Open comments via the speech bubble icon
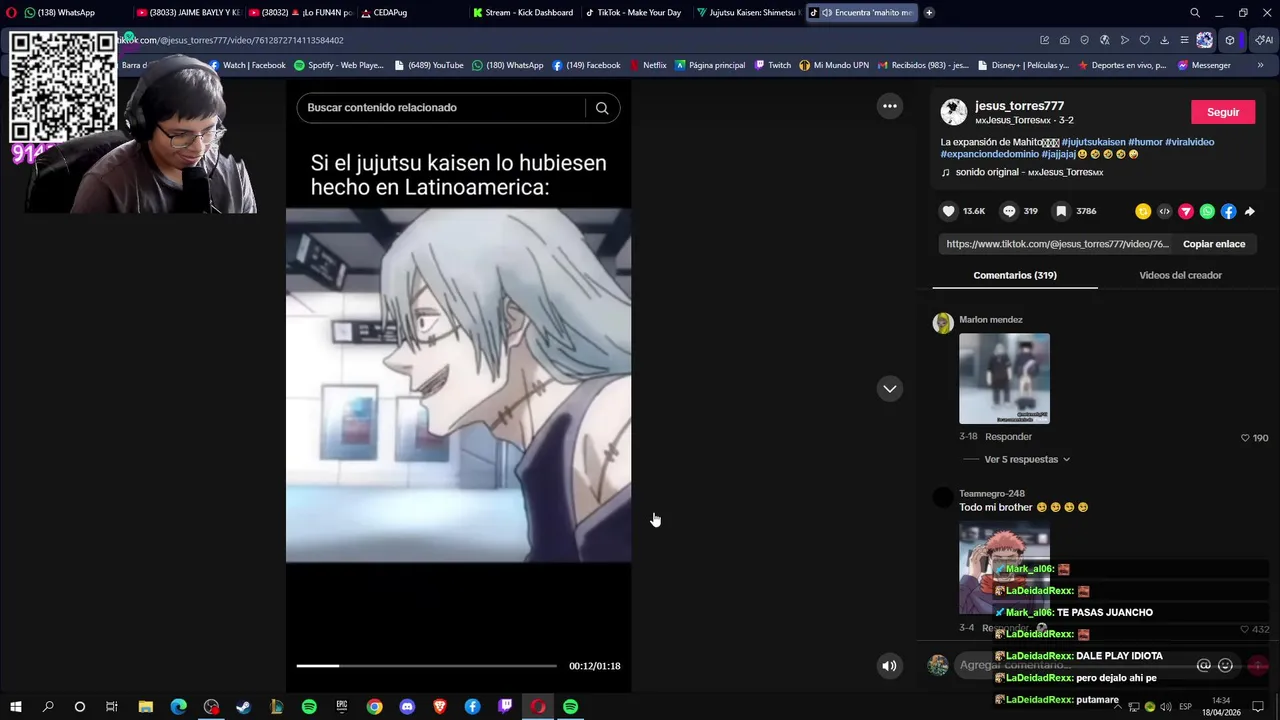The image size is (1280, 720). (1009, 211)
